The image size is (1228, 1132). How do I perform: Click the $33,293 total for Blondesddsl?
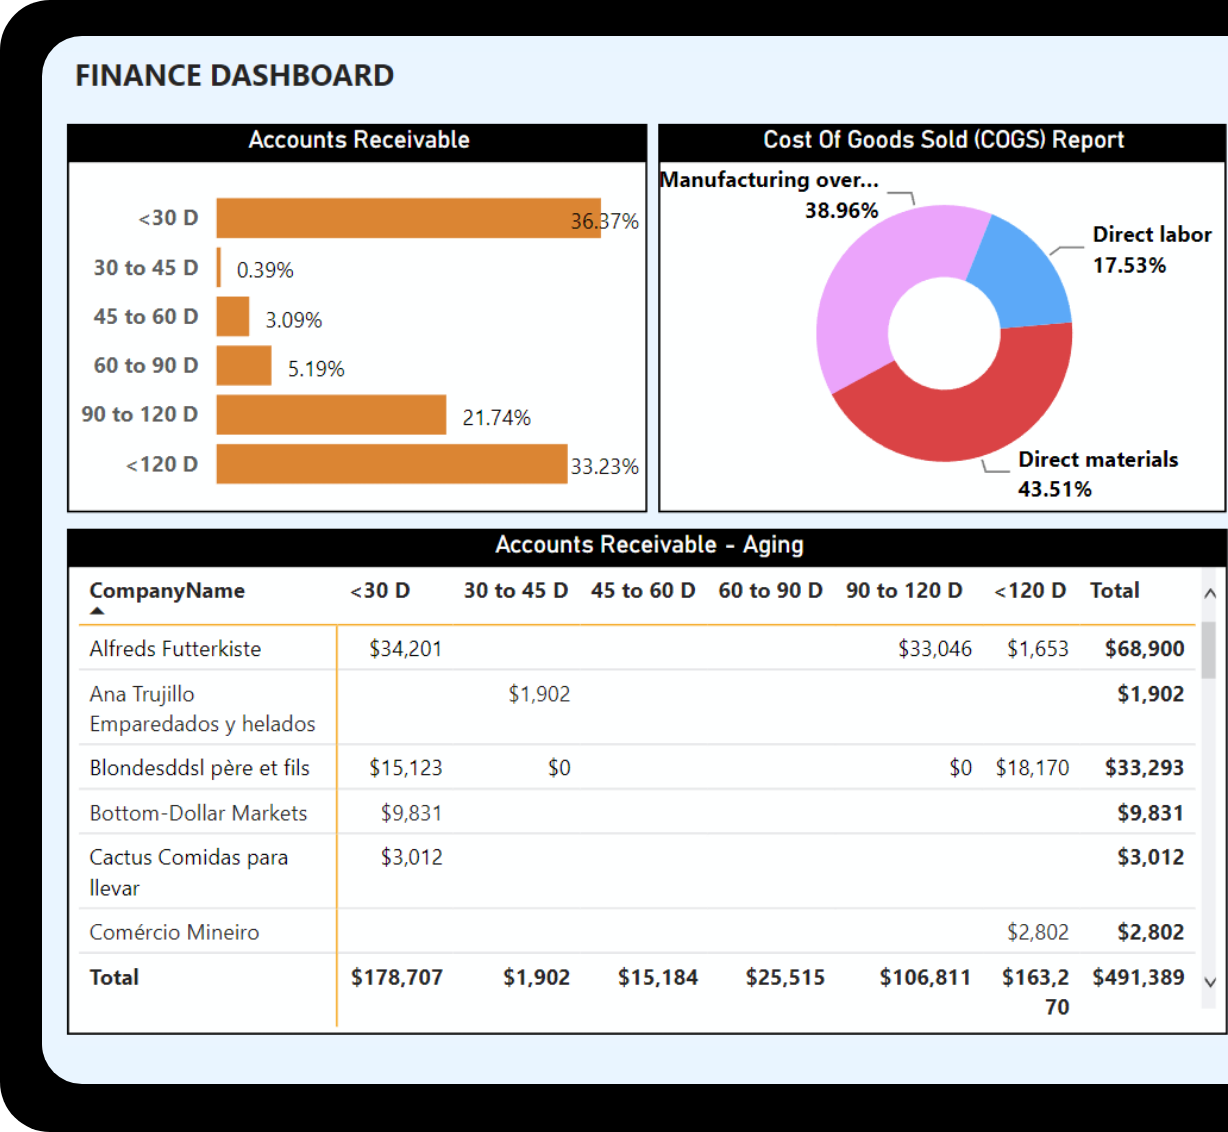tap(1145, 768)
